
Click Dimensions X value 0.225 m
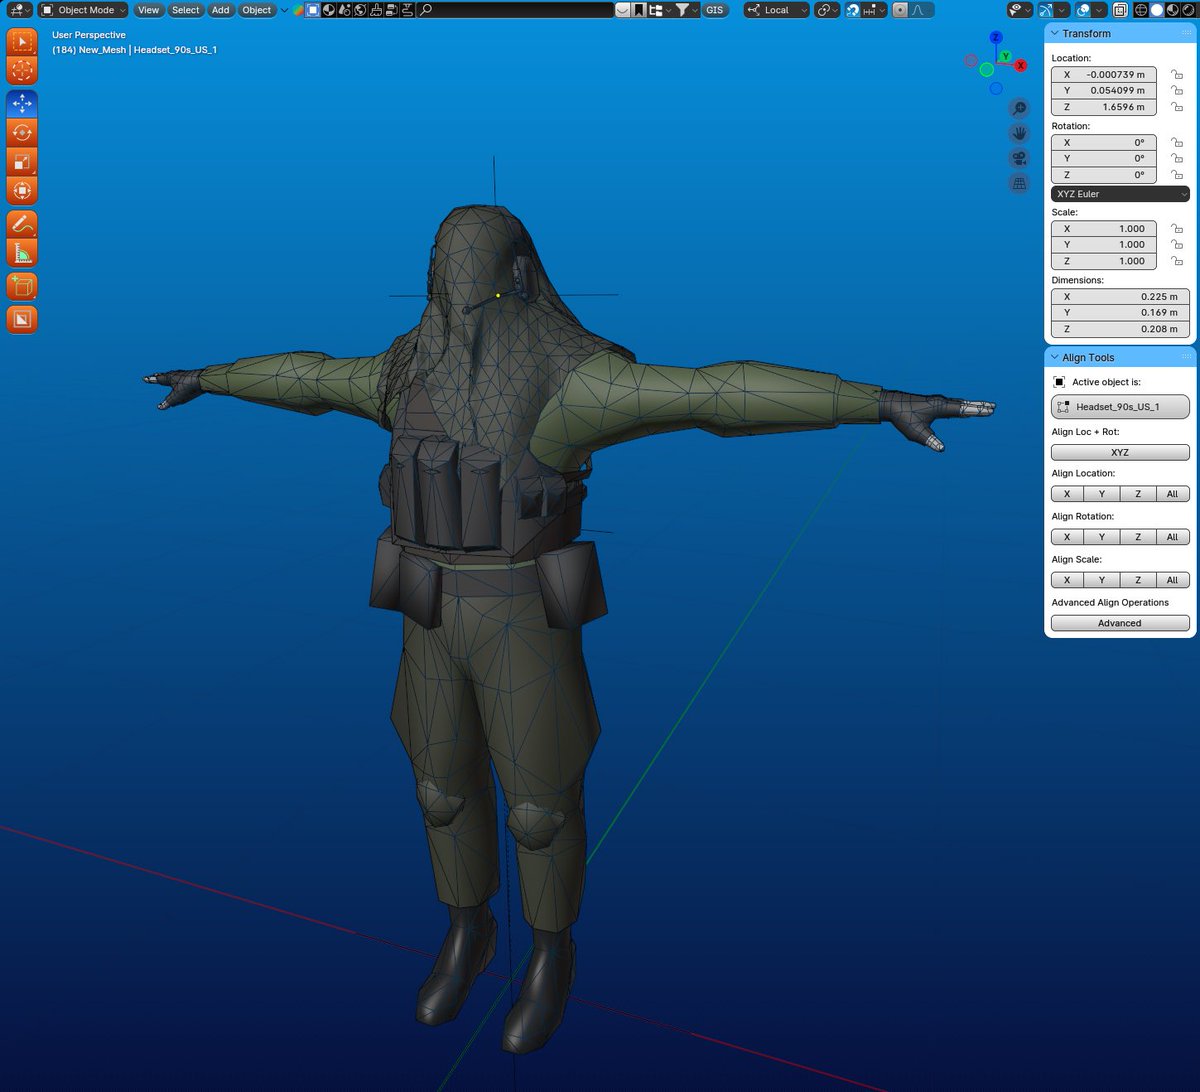coord(1120,297)
